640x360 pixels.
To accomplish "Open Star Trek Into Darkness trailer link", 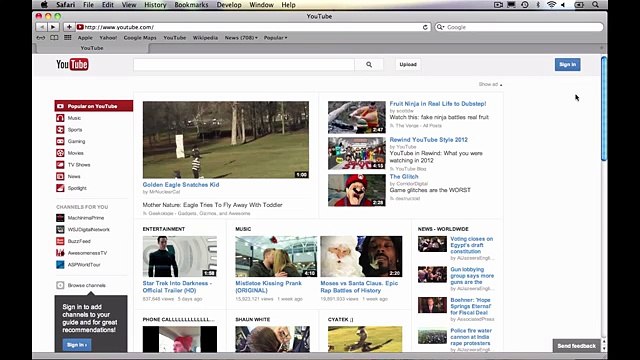I will [x=177, y=287].
